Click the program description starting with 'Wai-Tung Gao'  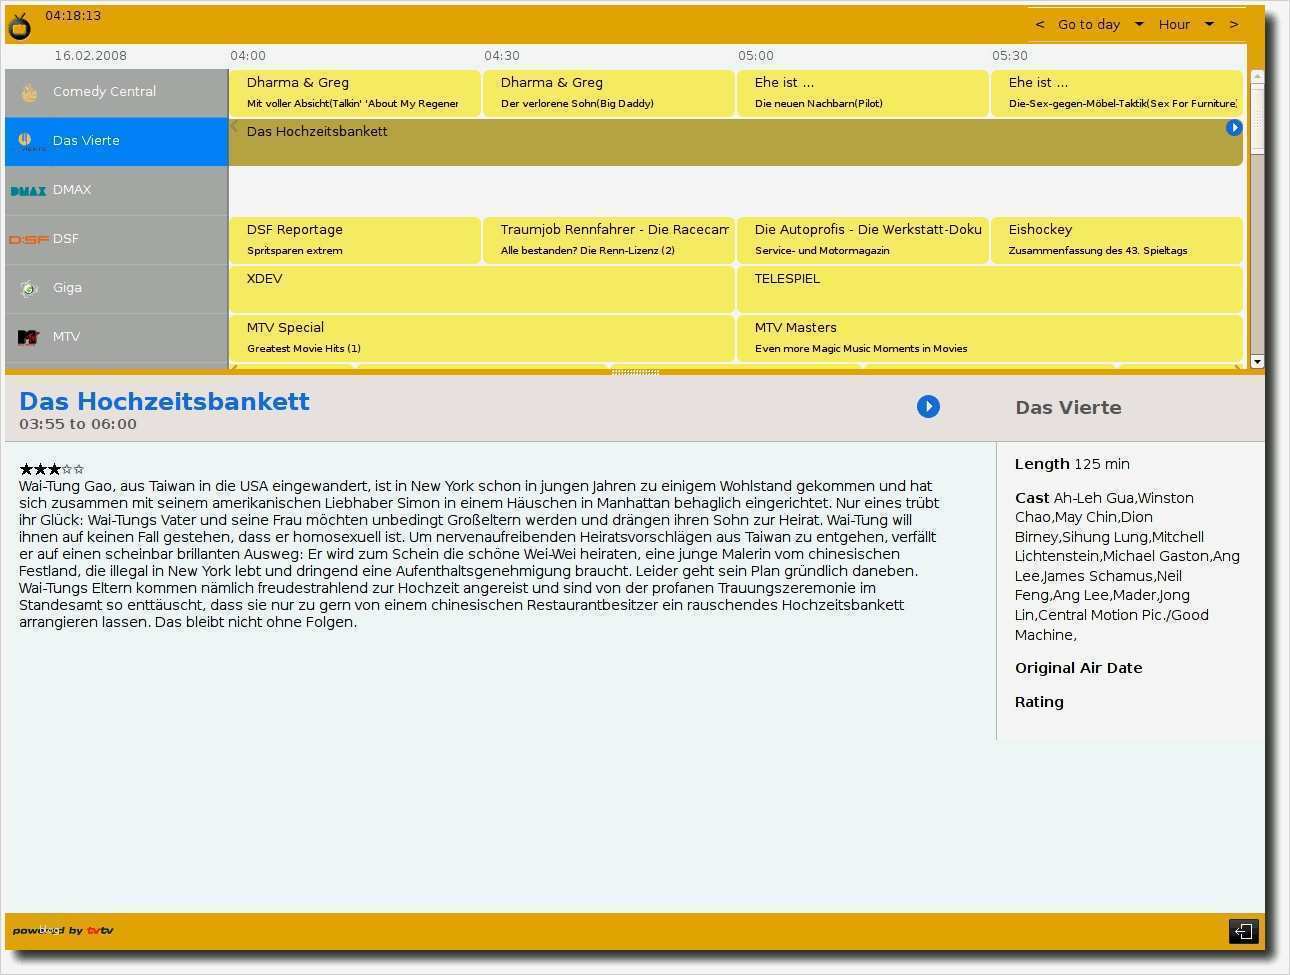(479, 554)
